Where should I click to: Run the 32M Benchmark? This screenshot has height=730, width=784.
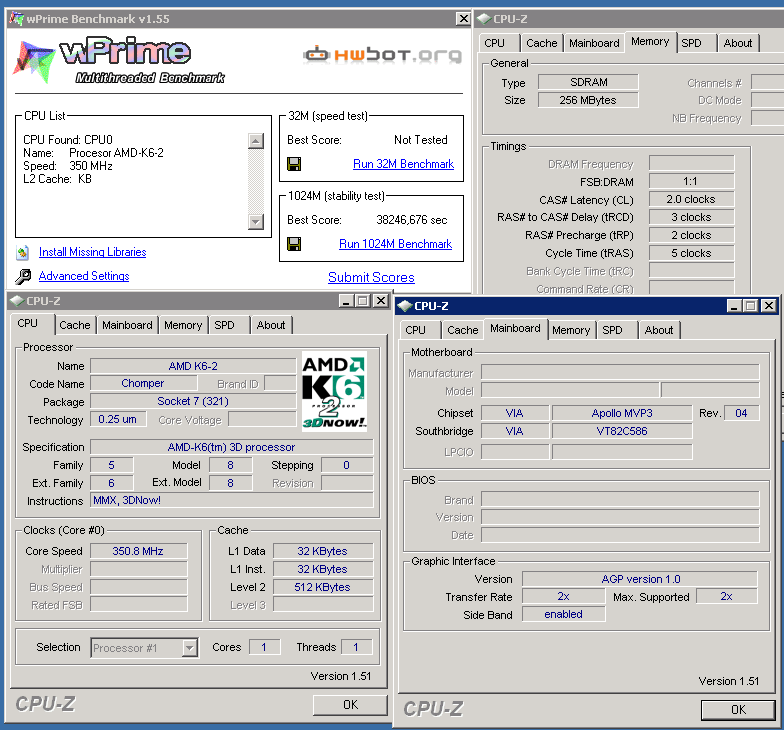point(404,164)
